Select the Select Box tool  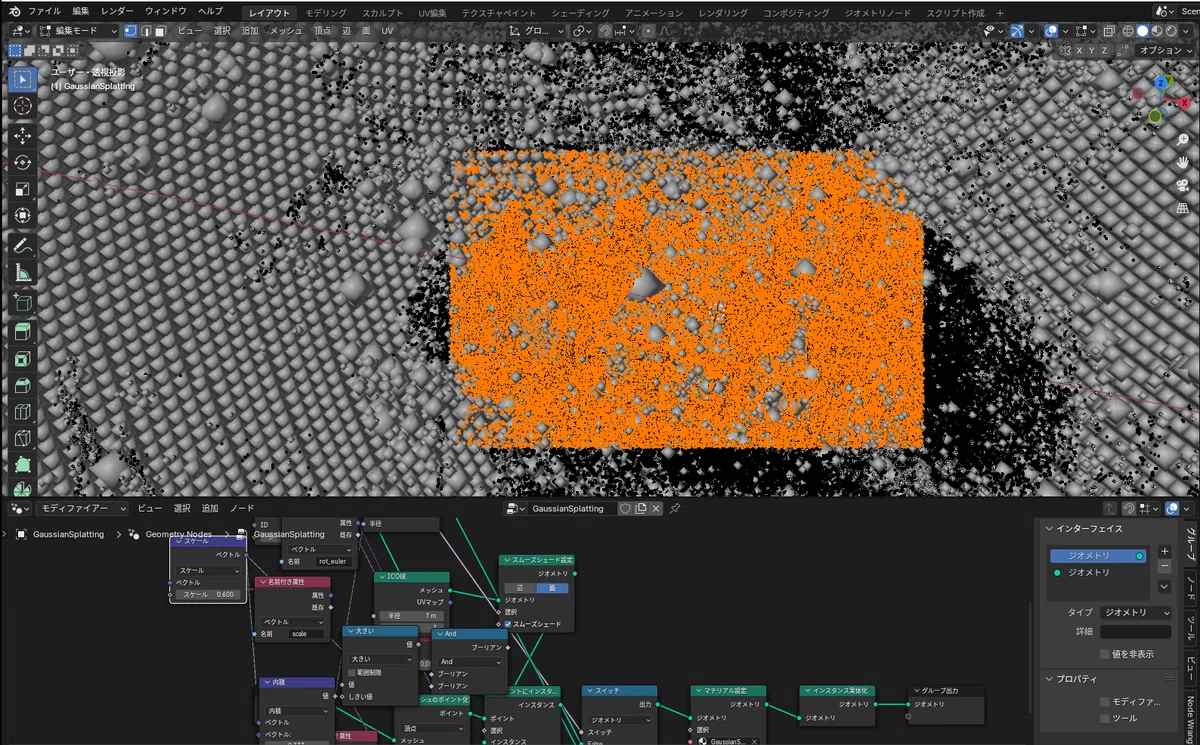coord(22,79)
